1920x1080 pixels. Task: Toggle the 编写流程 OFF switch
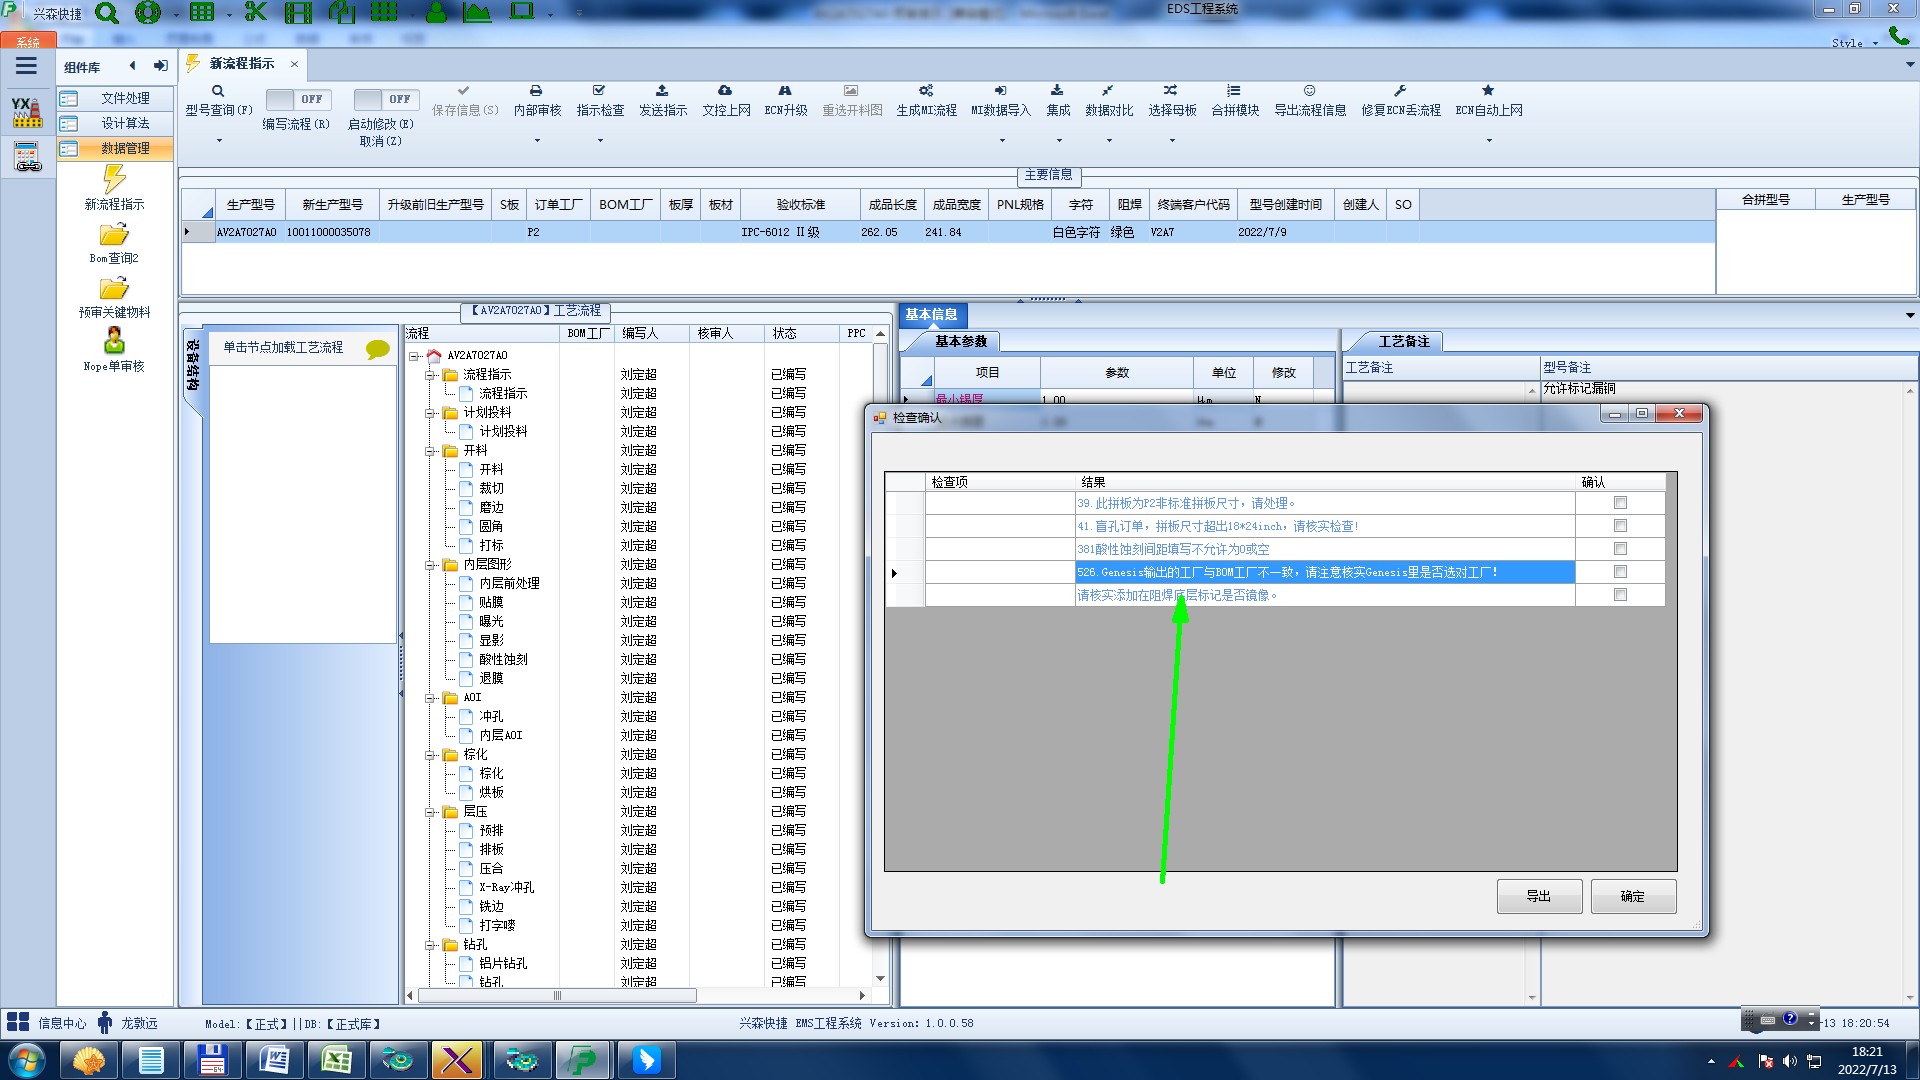click(297, 99)
